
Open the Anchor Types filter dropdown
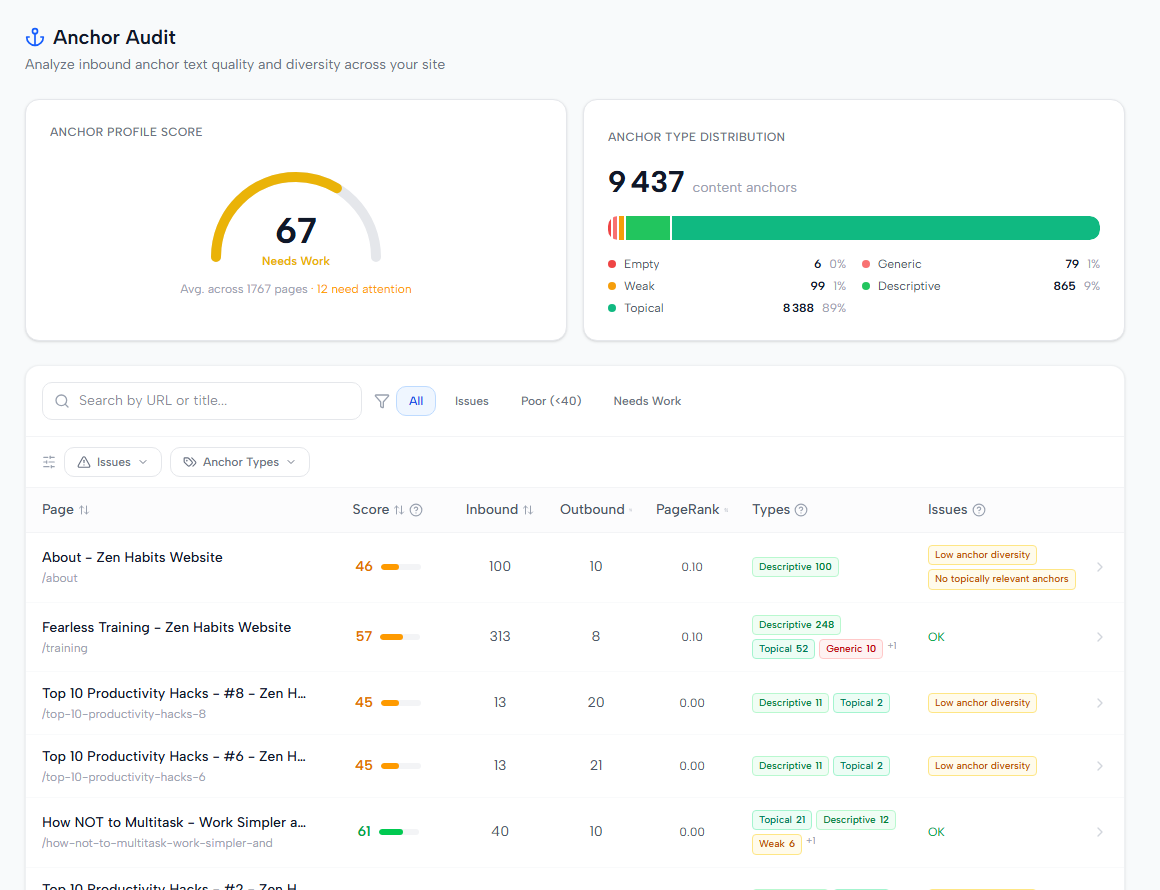240,462
